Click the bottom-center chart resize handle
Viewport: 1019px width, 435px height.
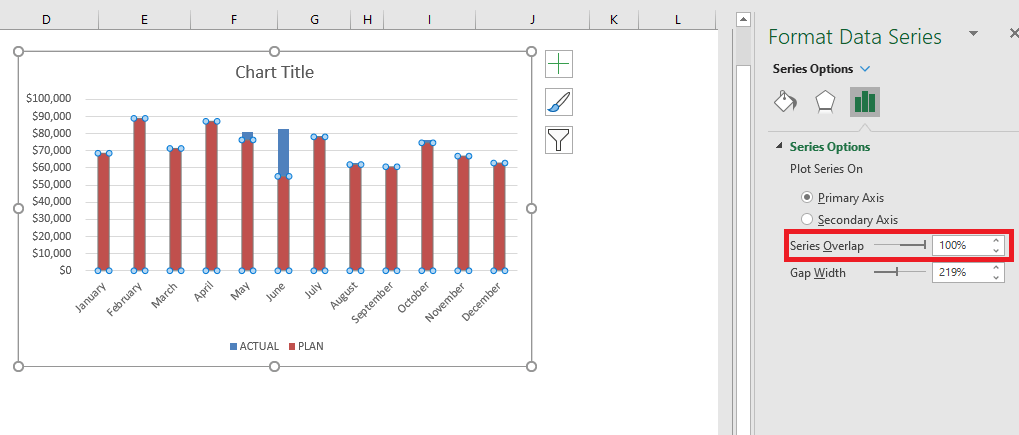pos(274,367)
